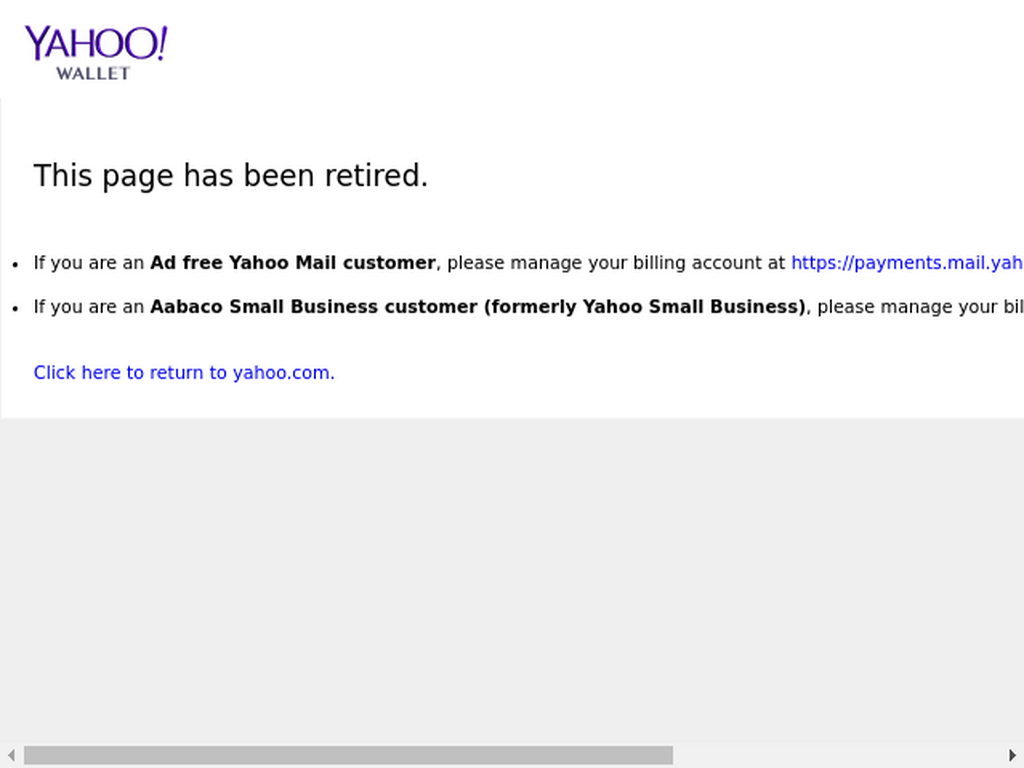Click the Yahoo Wallet logo
This screenshot has width=1024, height=768.
pyautogui.click(x=96, y=53)
